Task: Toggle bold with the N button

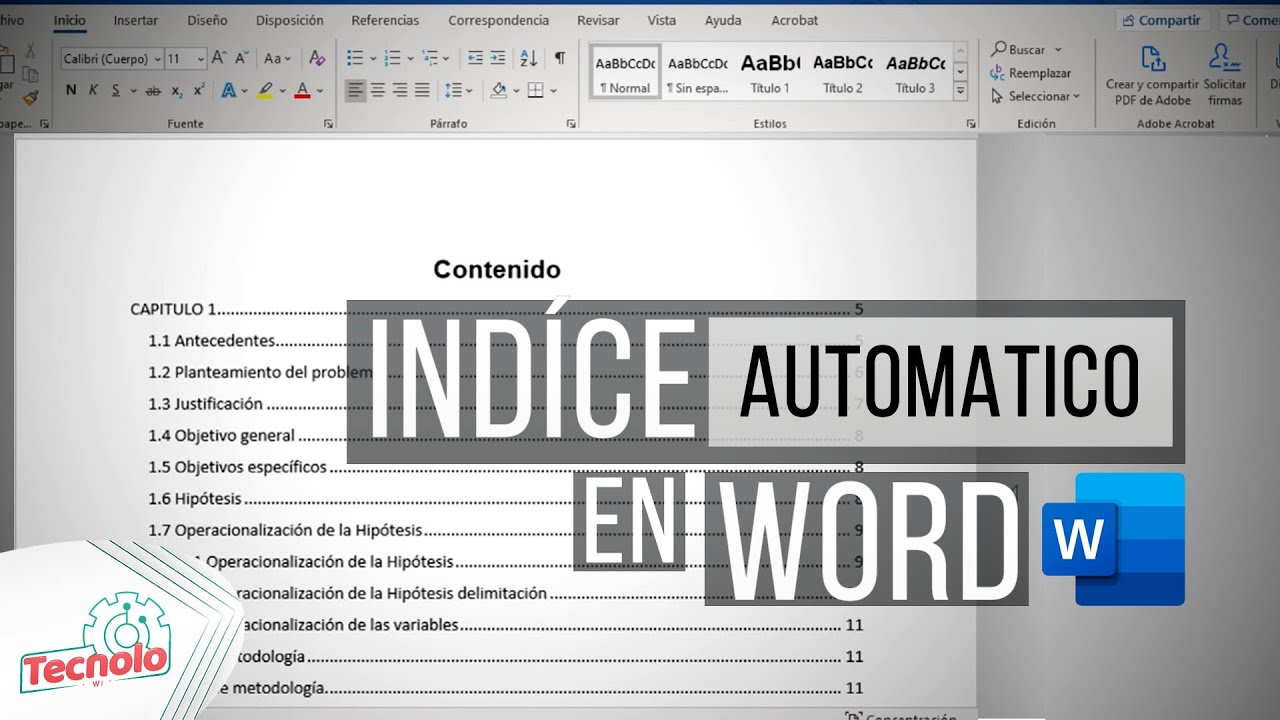Action: pyautogui.click(x=71, y=91)
